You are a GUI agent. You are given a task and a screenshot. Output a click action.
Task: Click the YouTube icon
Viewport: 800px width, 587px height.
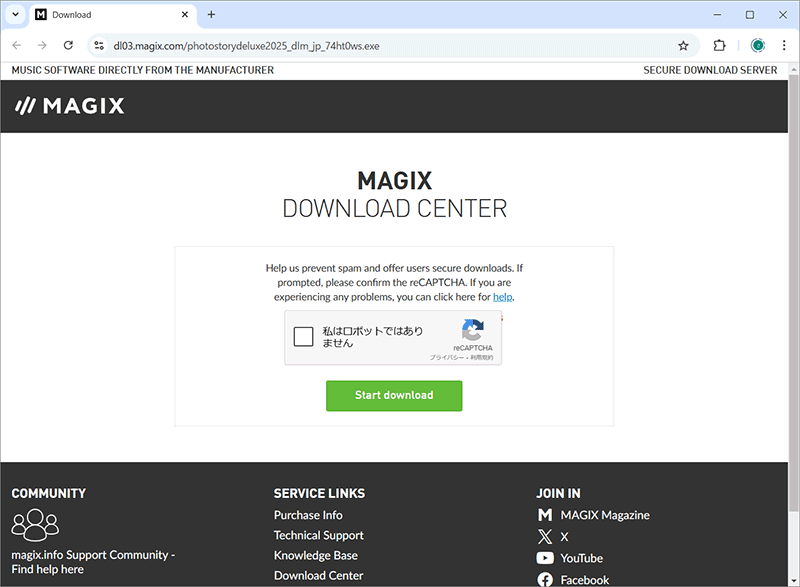[545, 558]
